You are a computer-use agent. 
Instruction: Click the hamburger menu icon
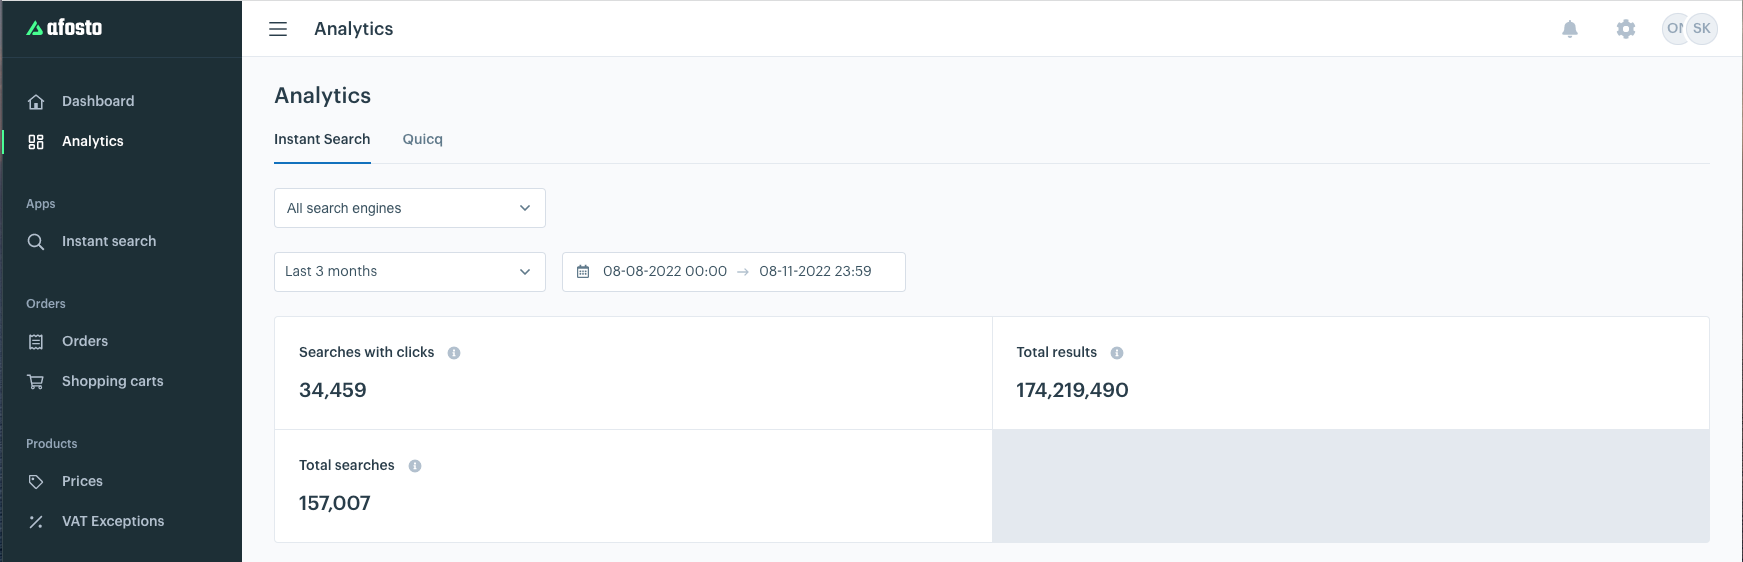tap(278, 29)
